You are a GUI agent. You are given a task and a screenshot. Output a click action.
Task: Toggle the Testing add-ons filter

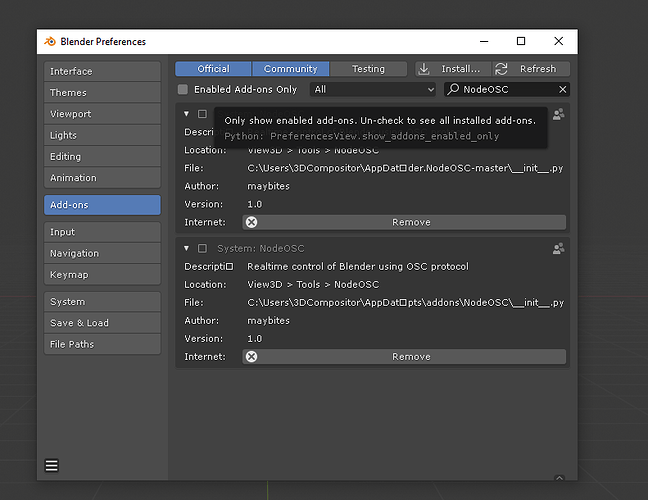(368, 69)
